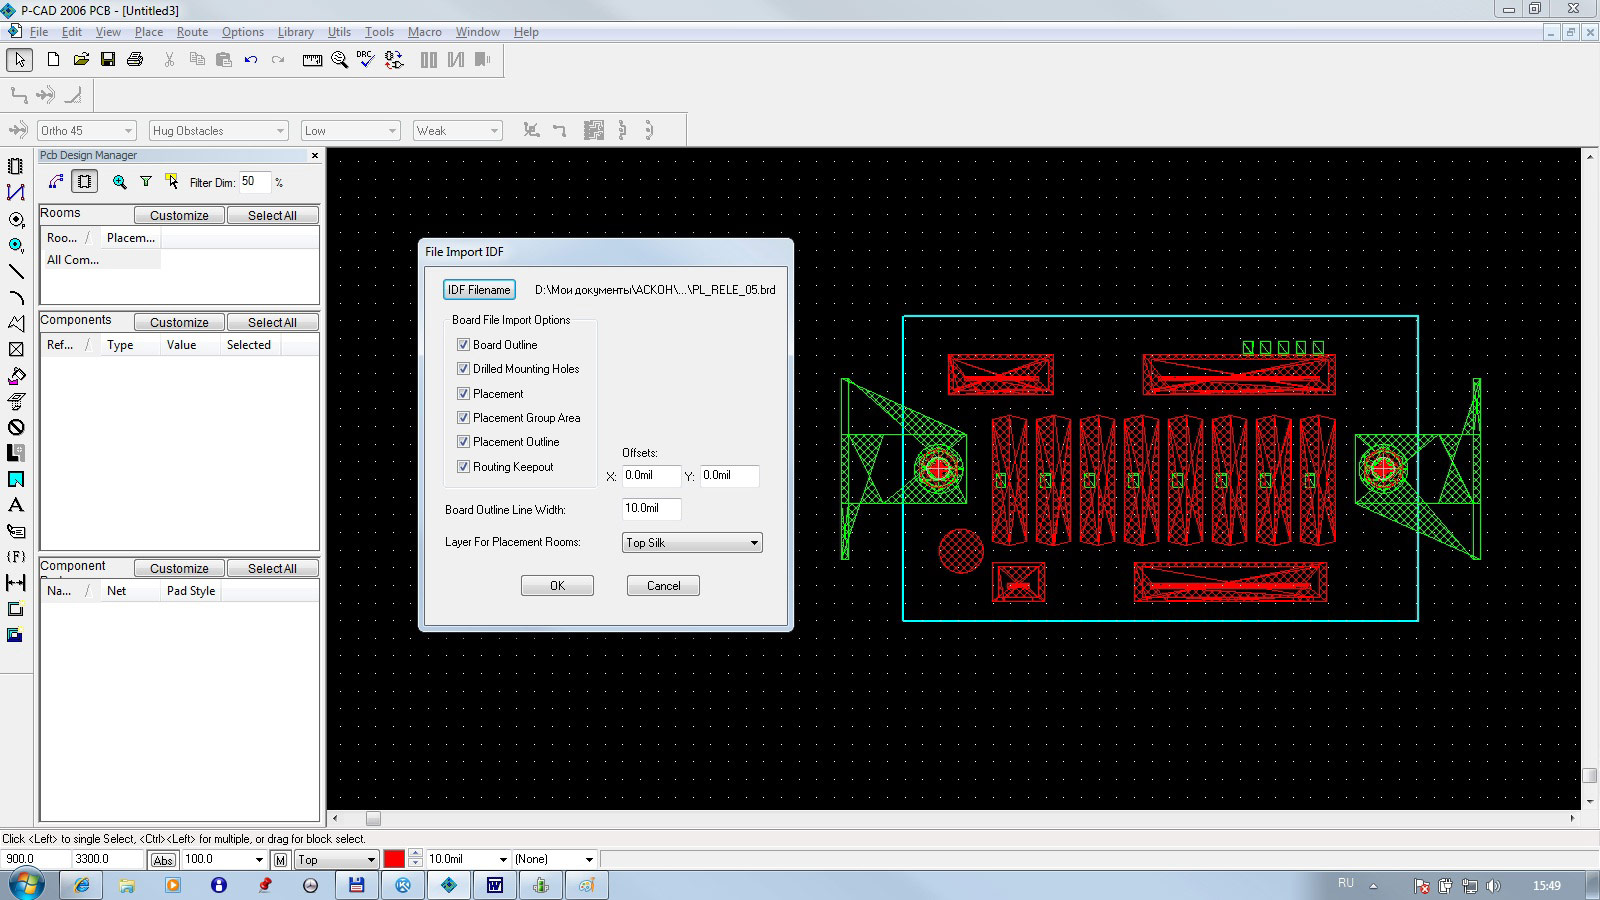Click the green filter icon in Design Manager
Image resolution: width=1600 pixels, height=900 pixels.
coord(146,182)
